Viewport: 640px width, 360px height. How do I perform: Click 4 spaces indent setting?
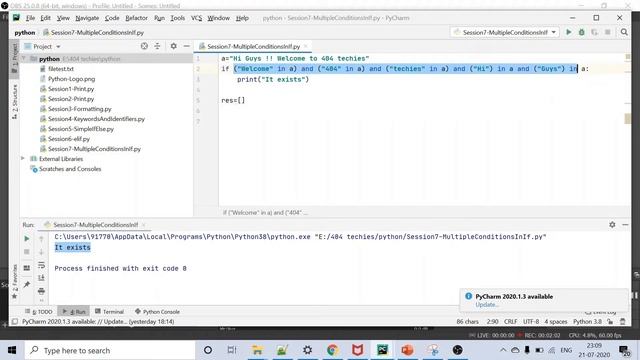coord(556,322)
